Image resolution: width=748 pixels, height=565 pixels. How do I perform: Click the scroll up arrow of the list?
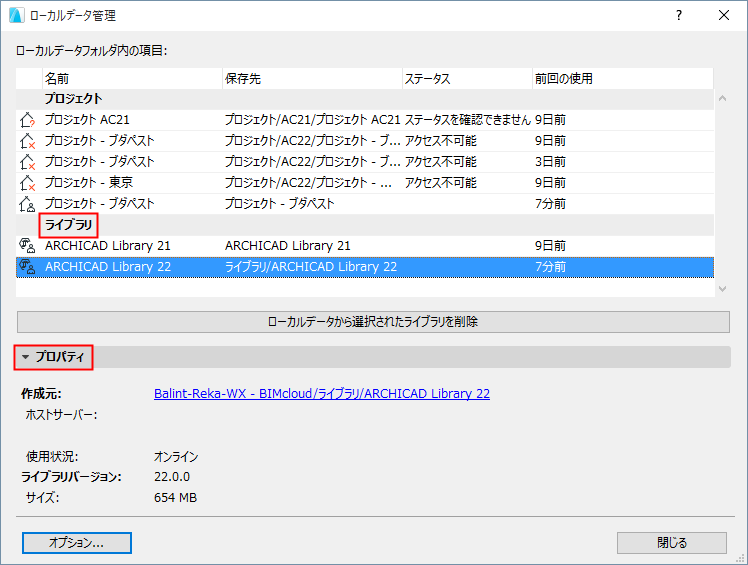(722, 98)
